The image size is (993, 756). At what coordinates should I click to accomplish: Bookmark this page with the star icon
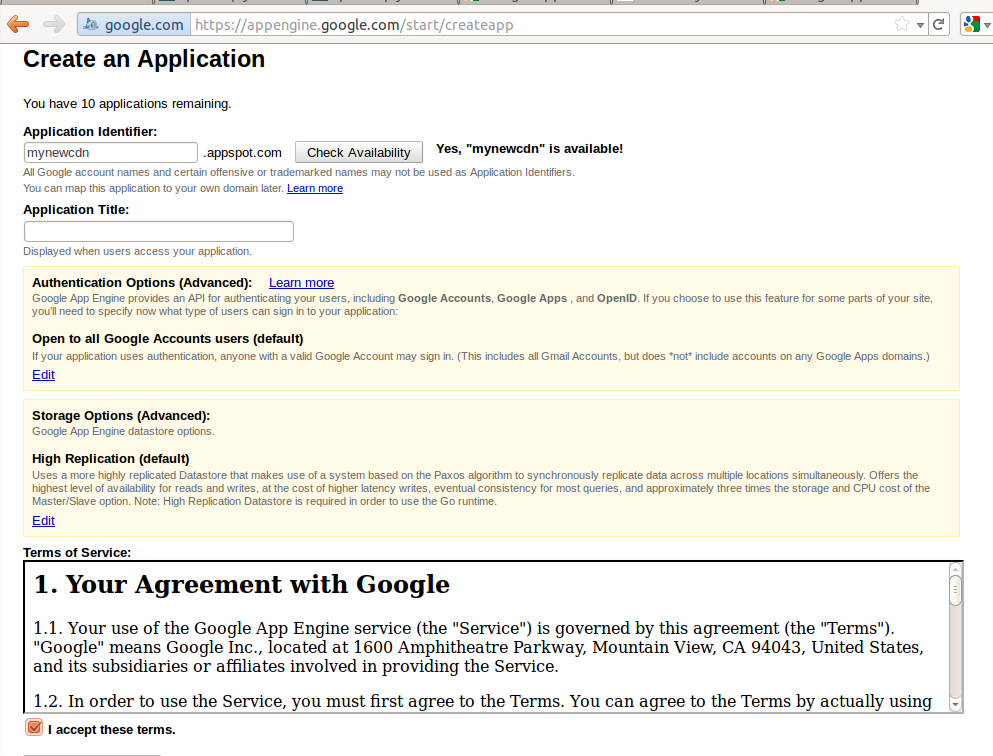click(902, 25)
